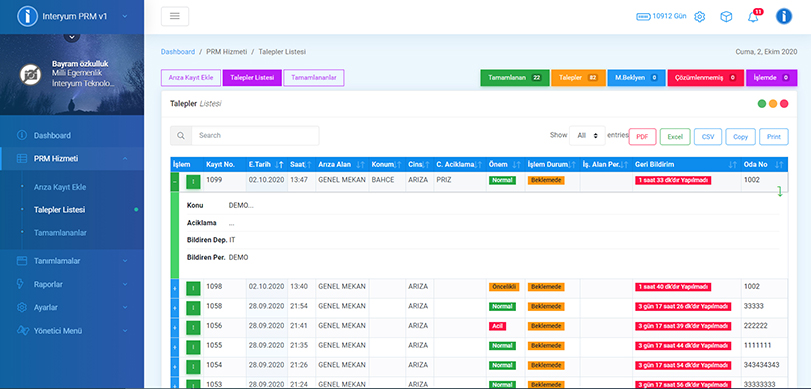Click the red card control dot

pos(784,103)
